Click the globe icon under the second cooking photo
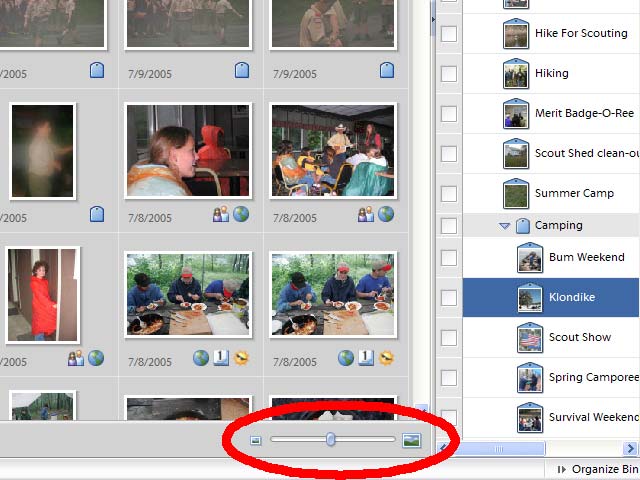Screen dimensions: 640x480 point(346,358)
